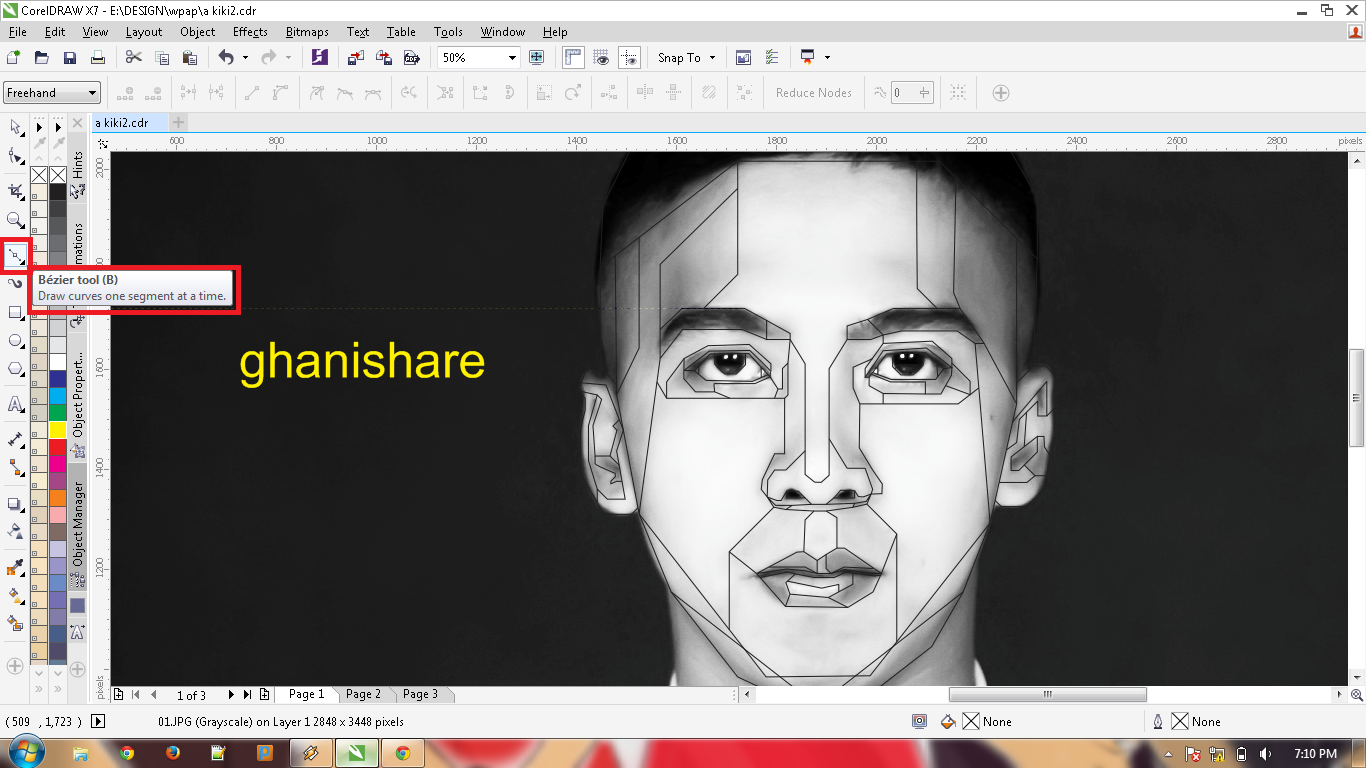
Task: Pick the red palette swatch
Action: pos(58,446)
